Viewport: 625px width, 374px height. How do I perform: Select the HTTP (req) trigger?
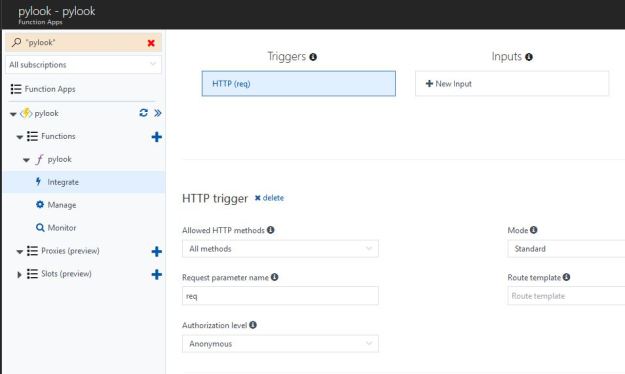pyautogui.click(x=299, y=84)
